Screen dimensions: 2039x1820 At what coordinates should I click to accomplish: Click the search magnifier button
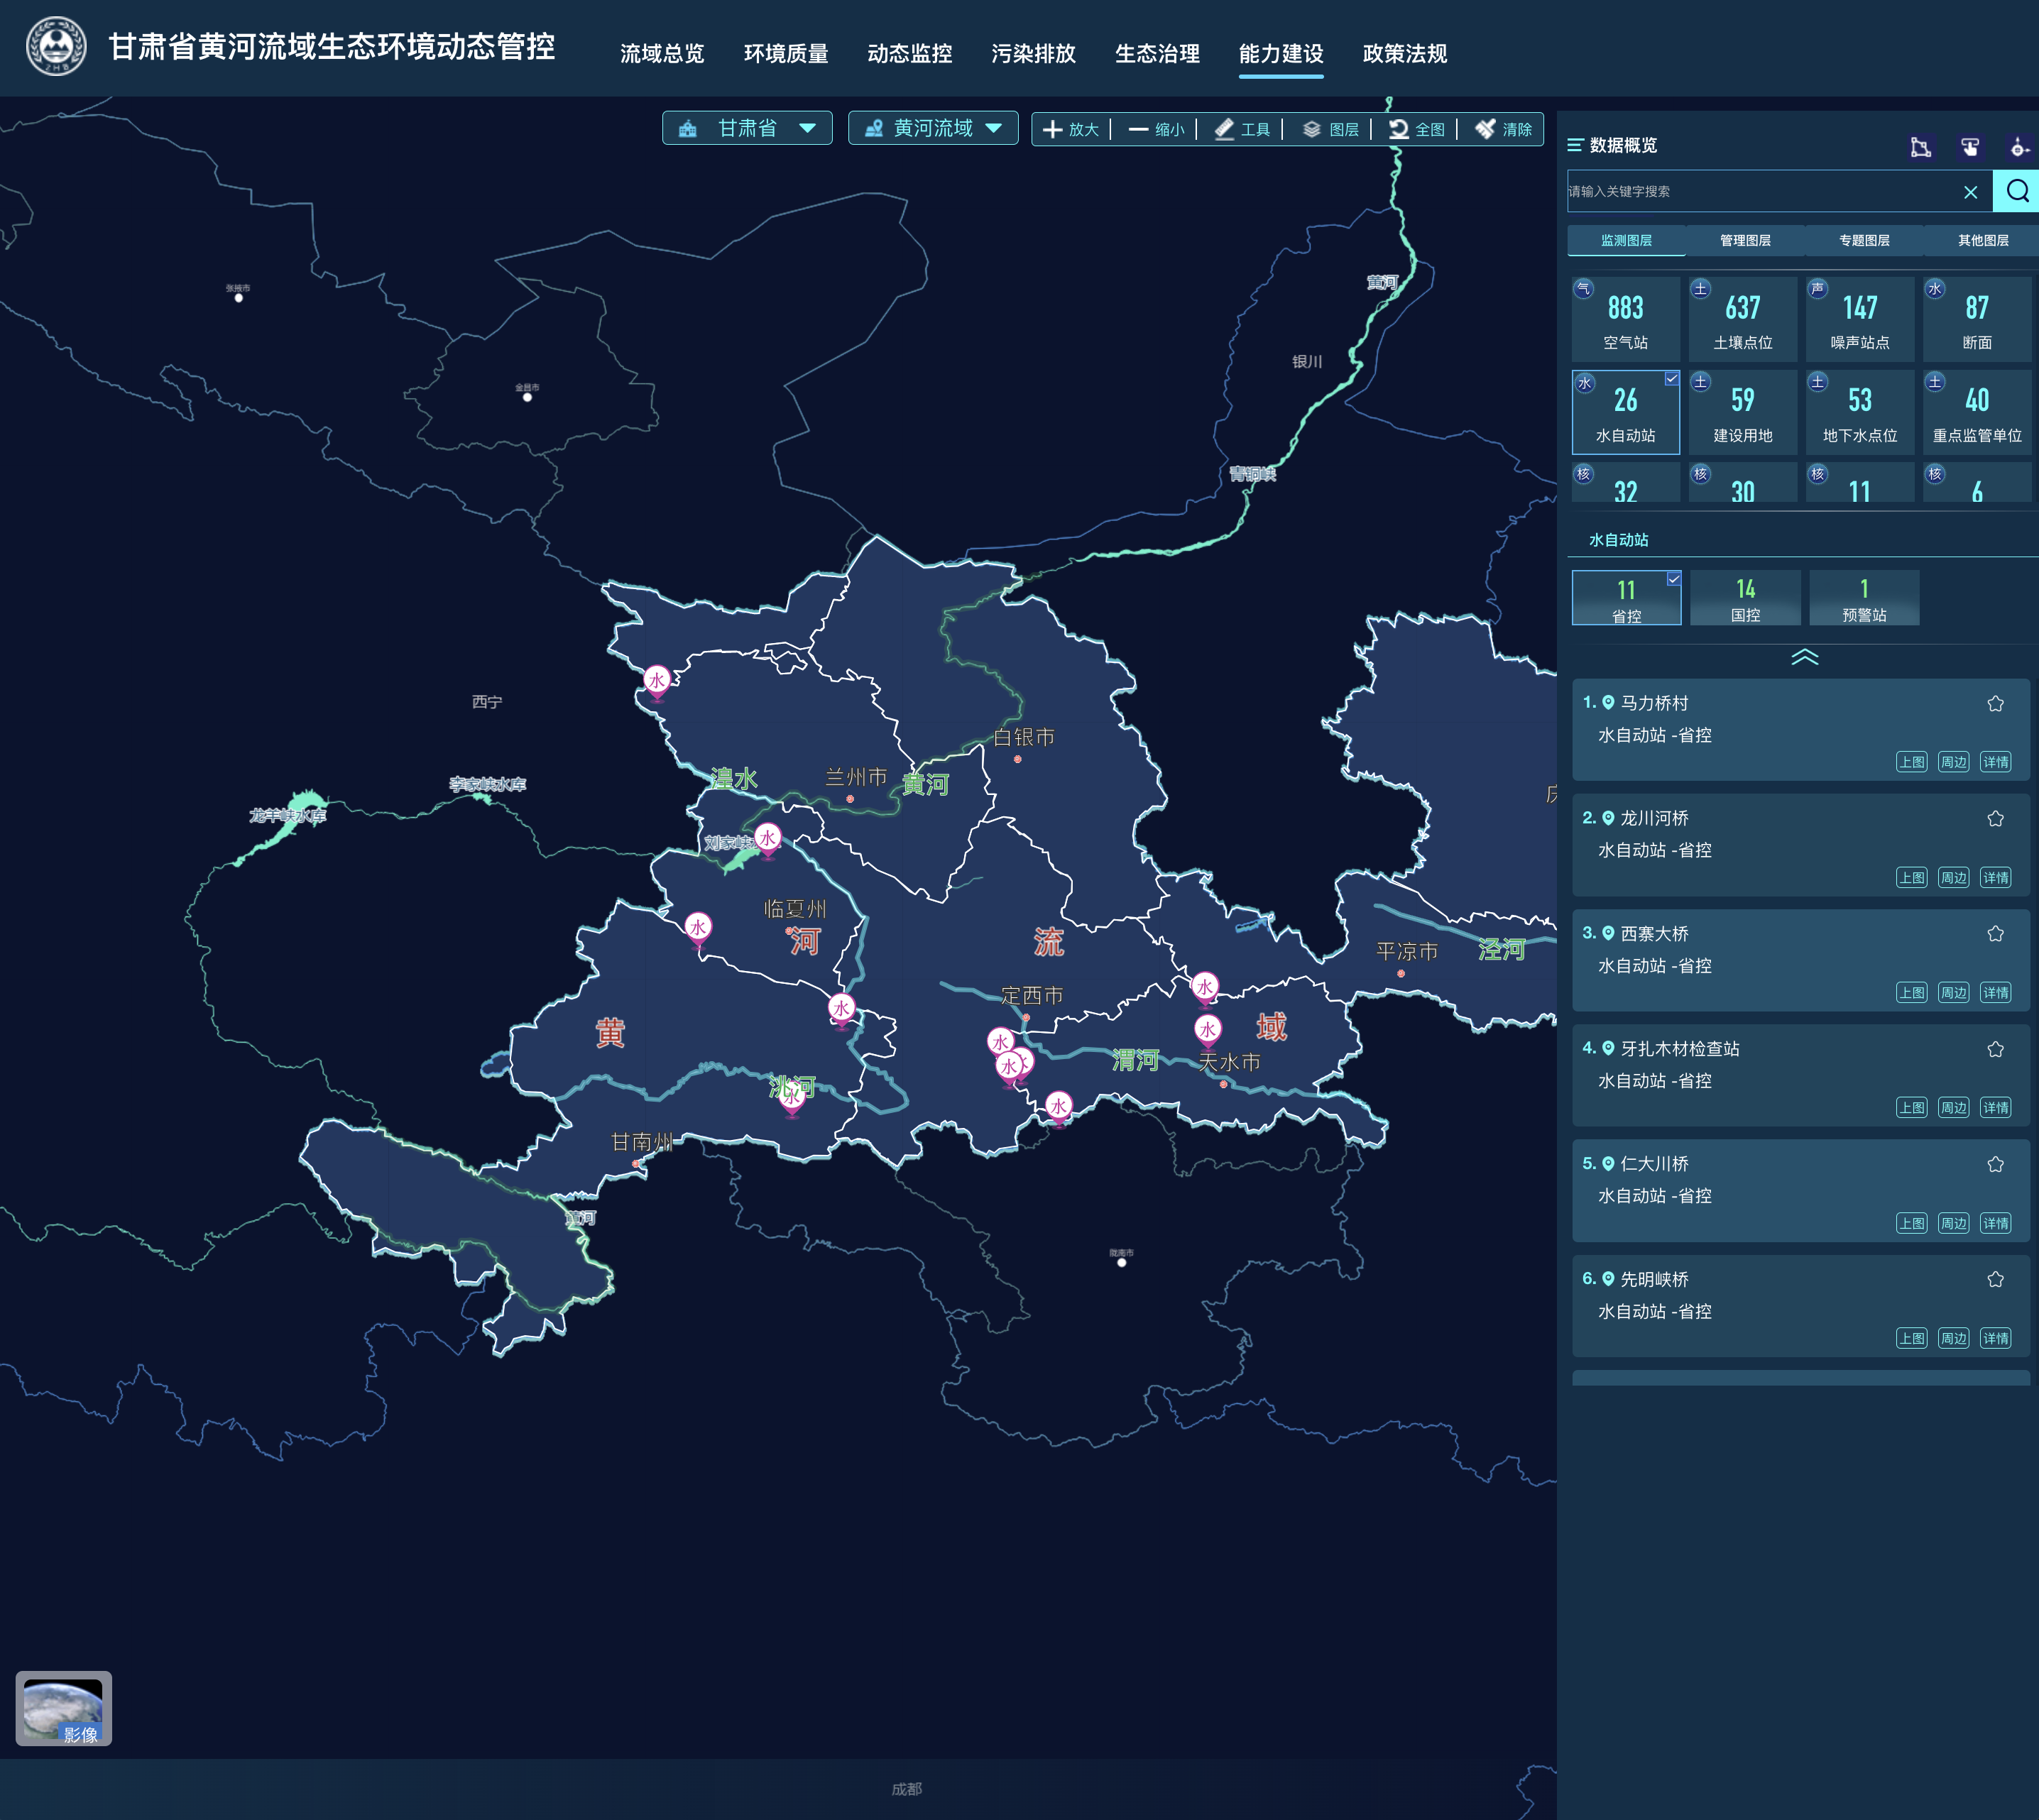click(2016, 191)
